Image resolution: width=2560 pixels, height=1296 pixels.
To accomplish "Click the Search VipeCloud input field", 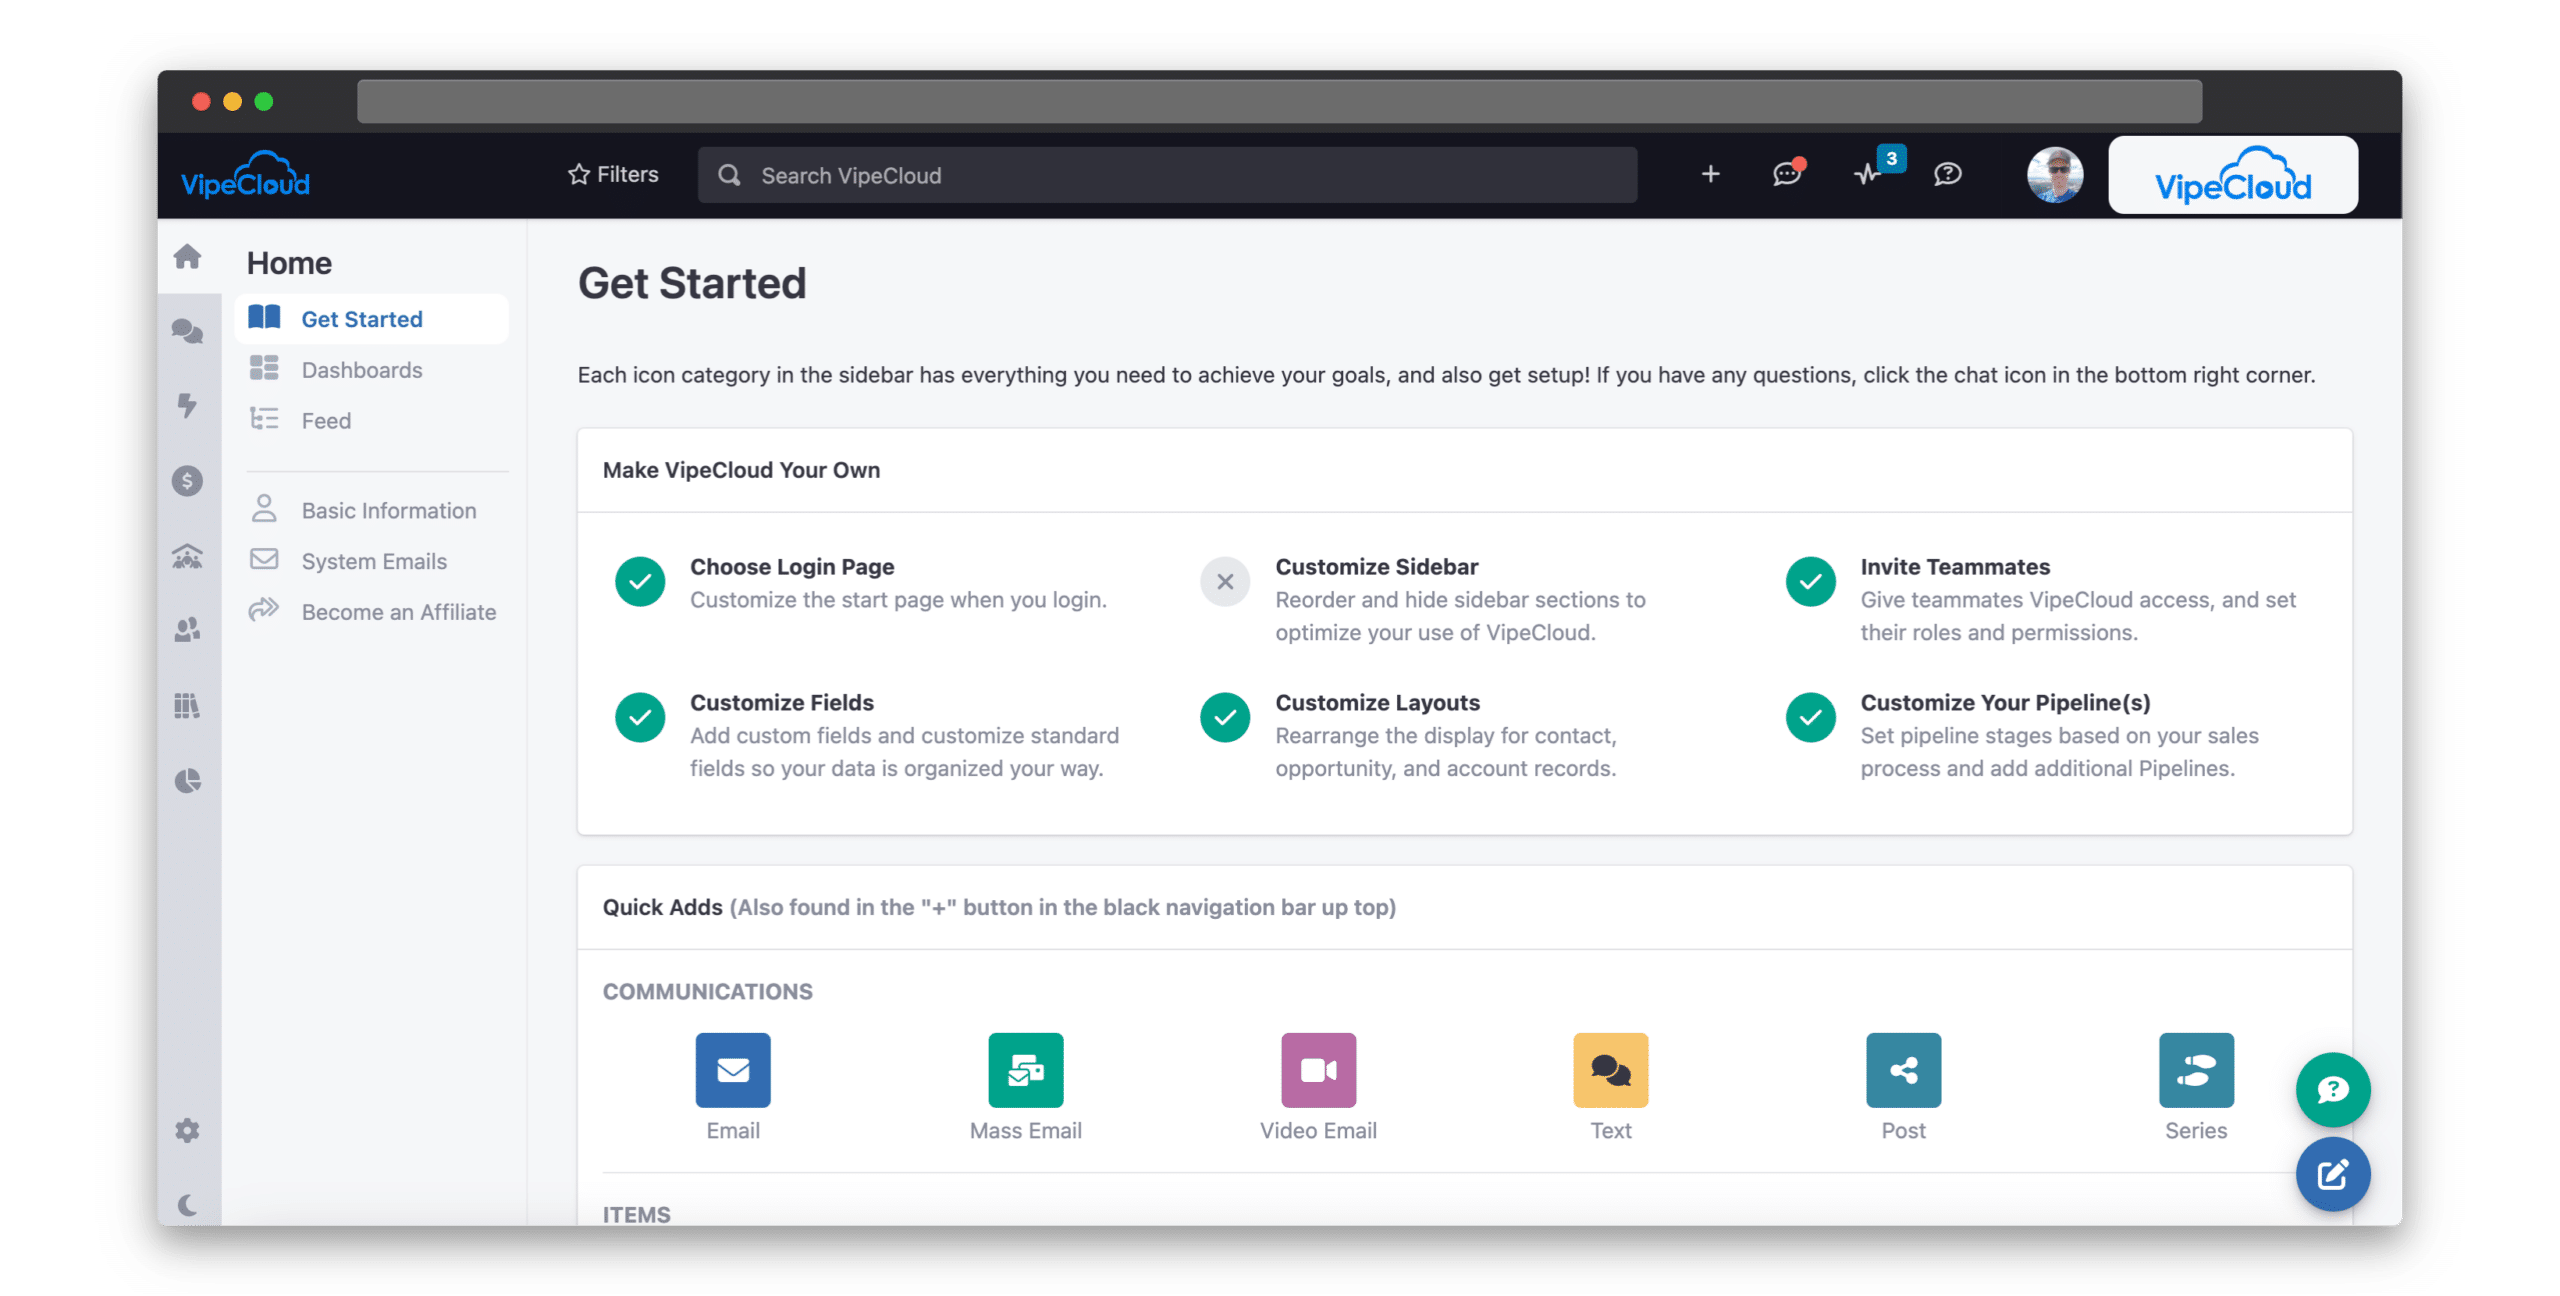I will 1167,174.
